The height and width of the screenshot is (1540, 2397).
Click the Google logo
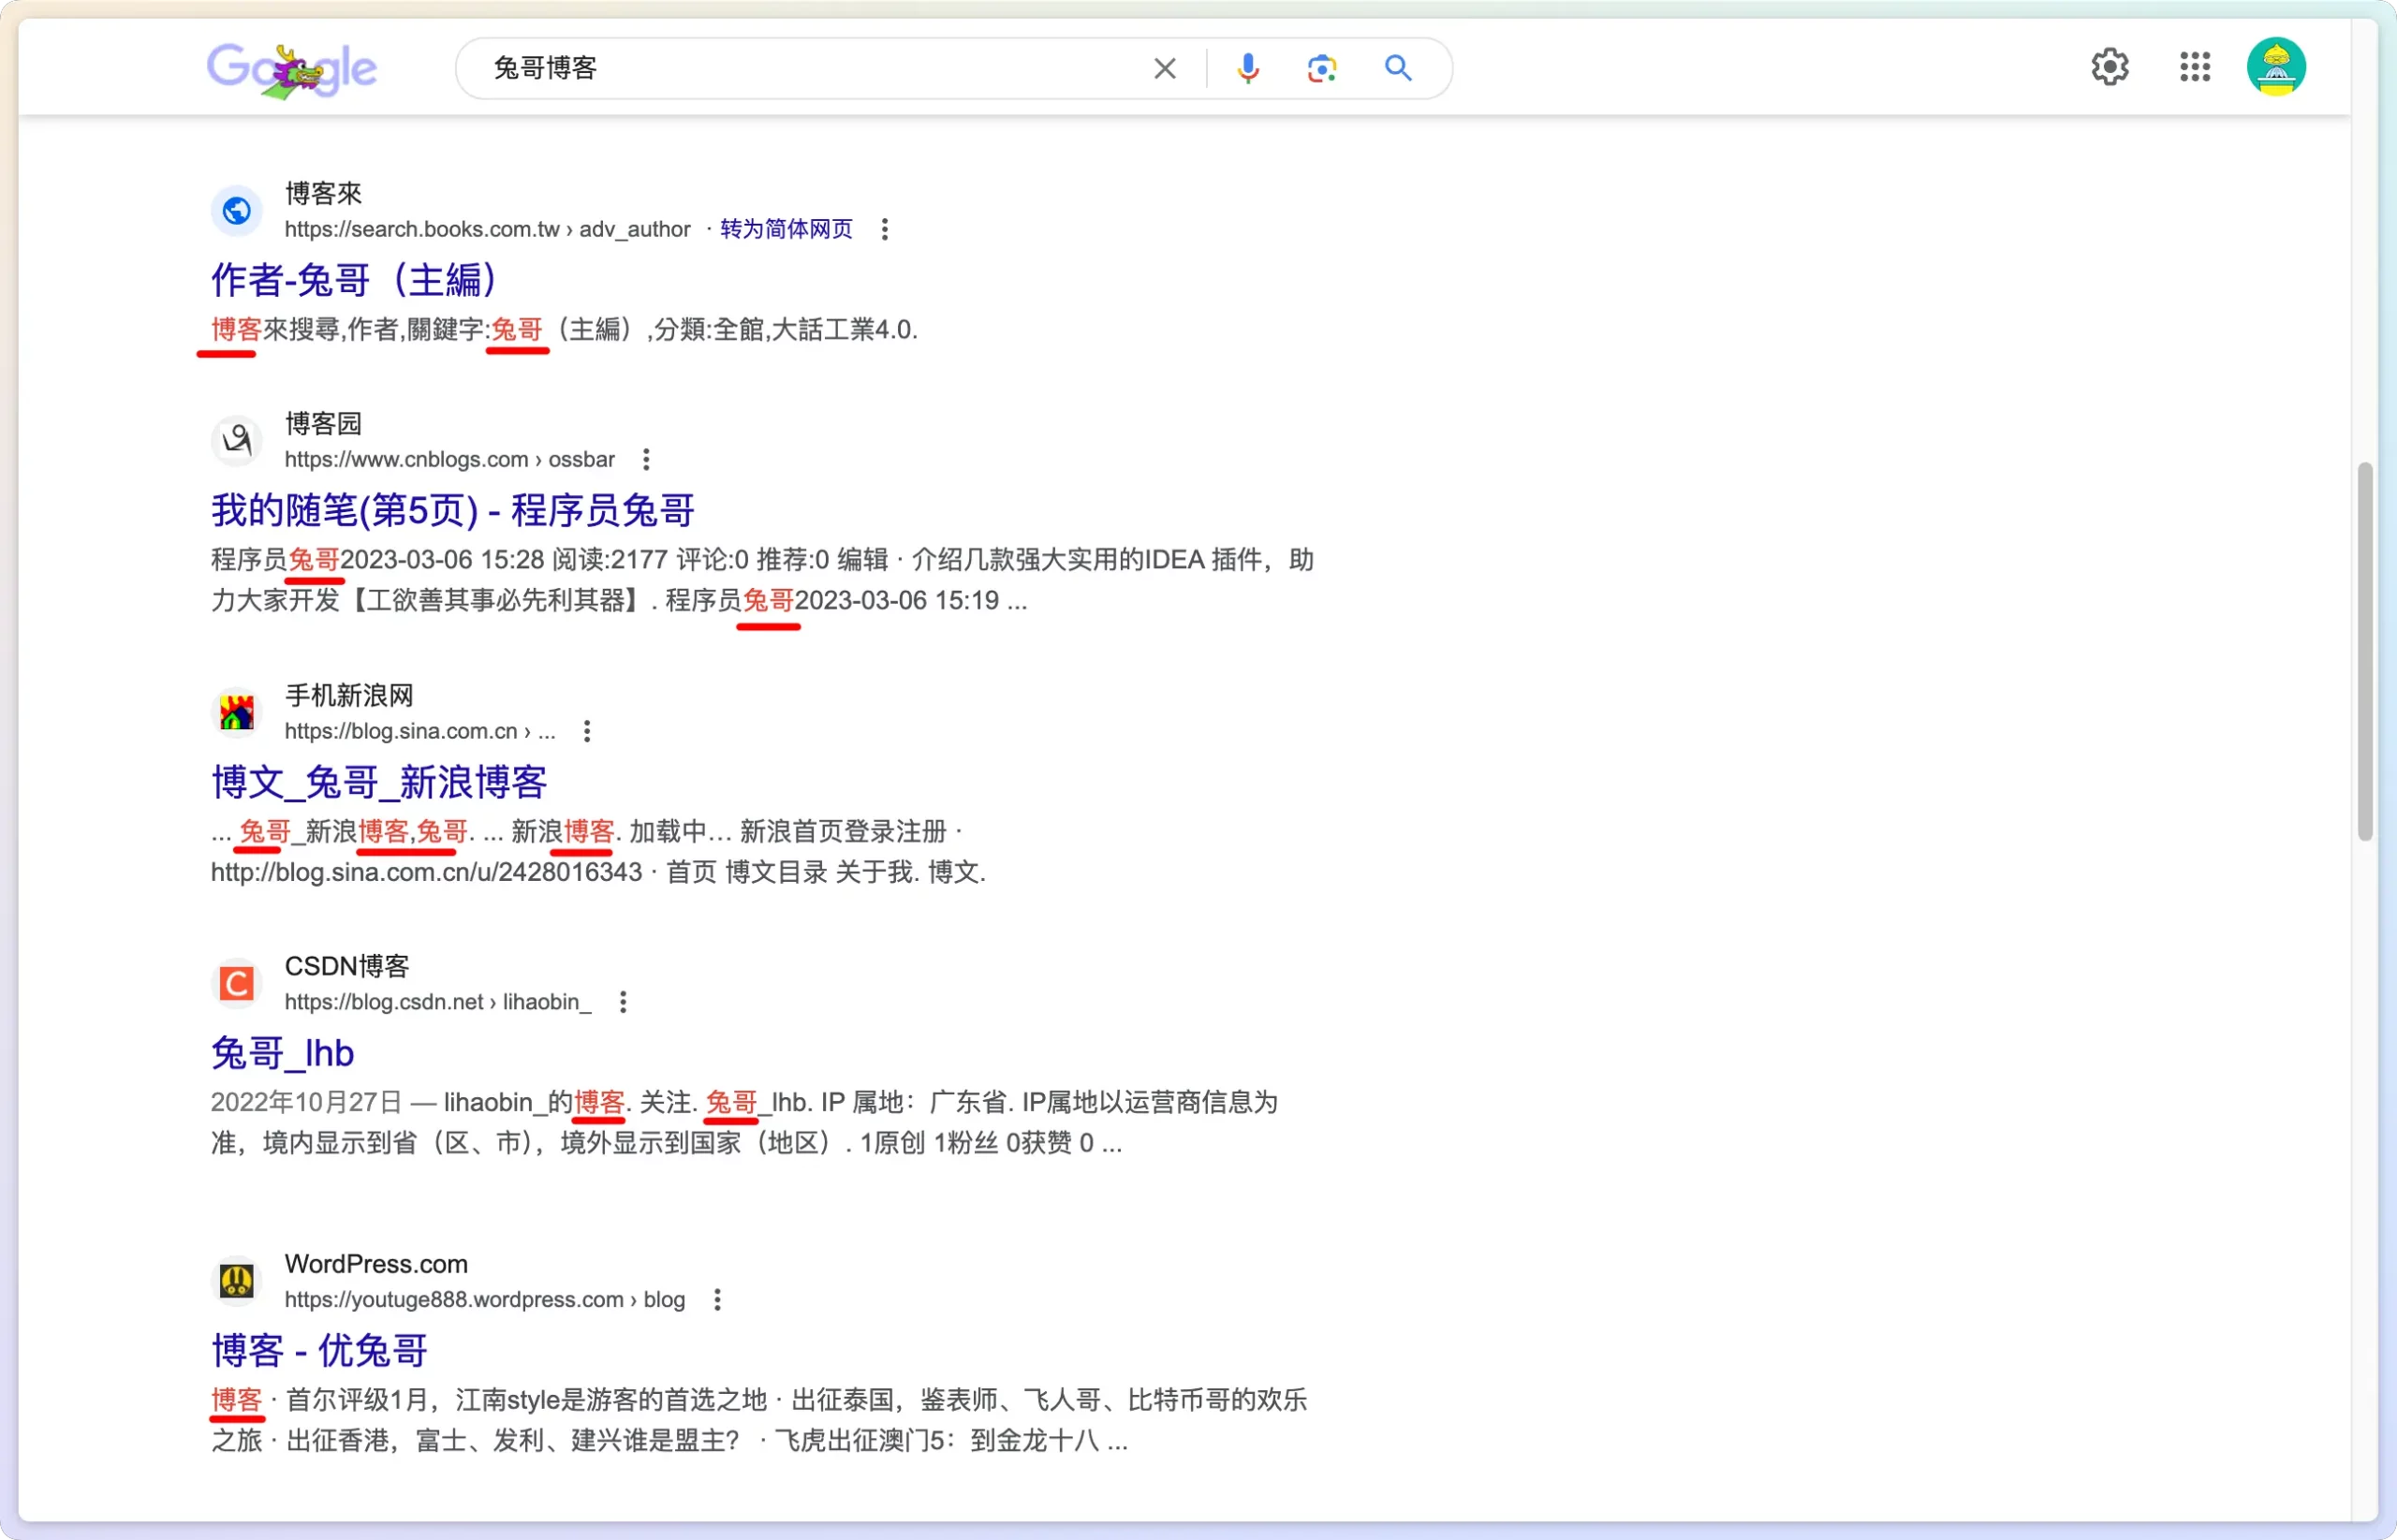pos(291,70)
